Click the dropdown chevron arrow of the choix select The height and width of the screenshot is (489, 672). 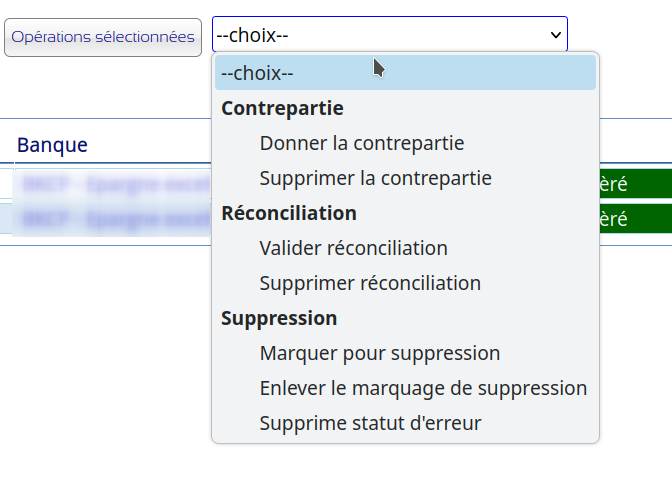(x=556, y=35)
